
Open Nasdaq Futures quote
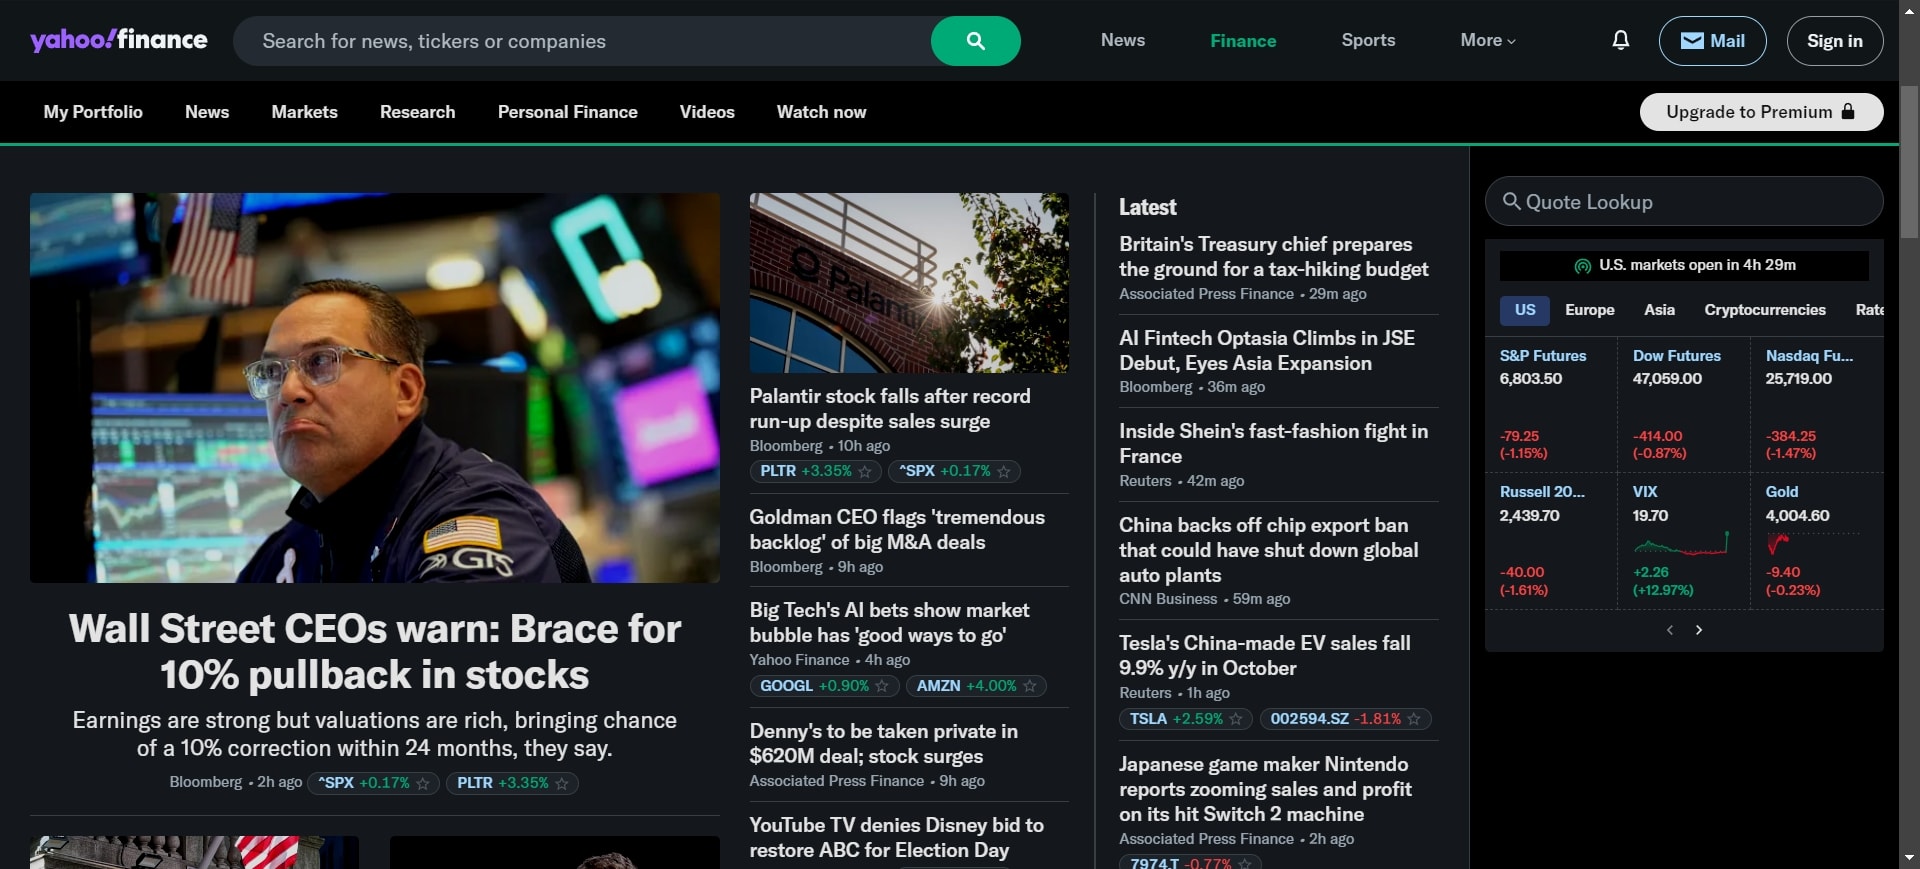tap(1809, 356)
